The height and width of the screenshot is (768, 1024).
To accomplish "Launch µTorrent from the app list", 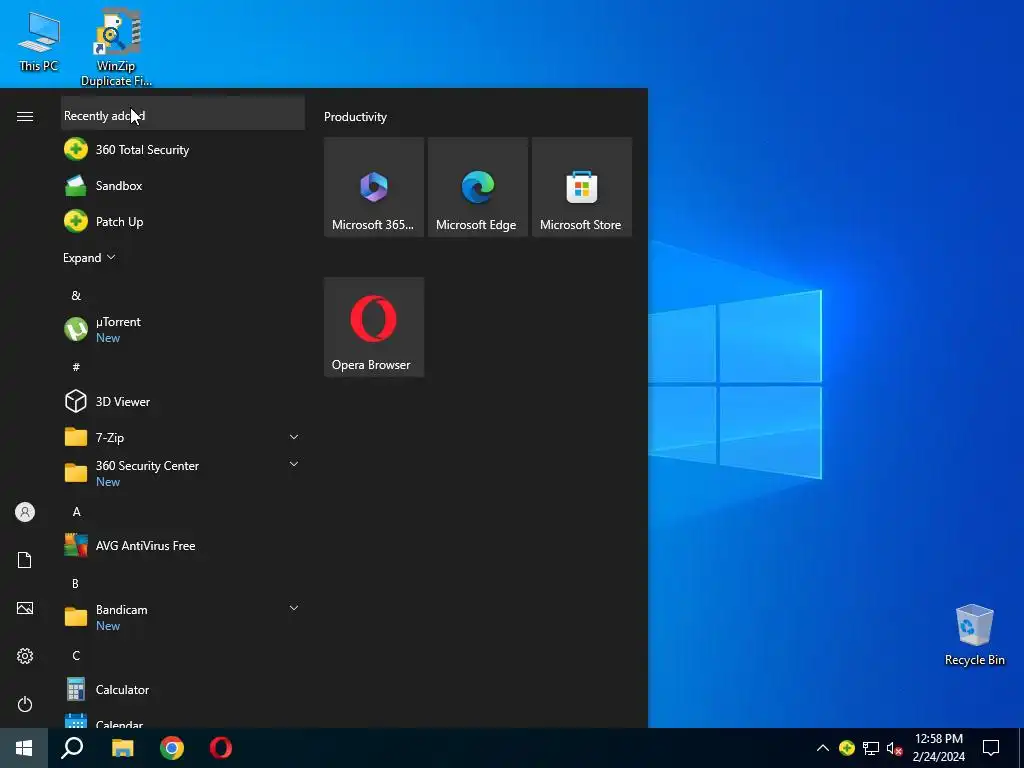I will pos(183,329).
